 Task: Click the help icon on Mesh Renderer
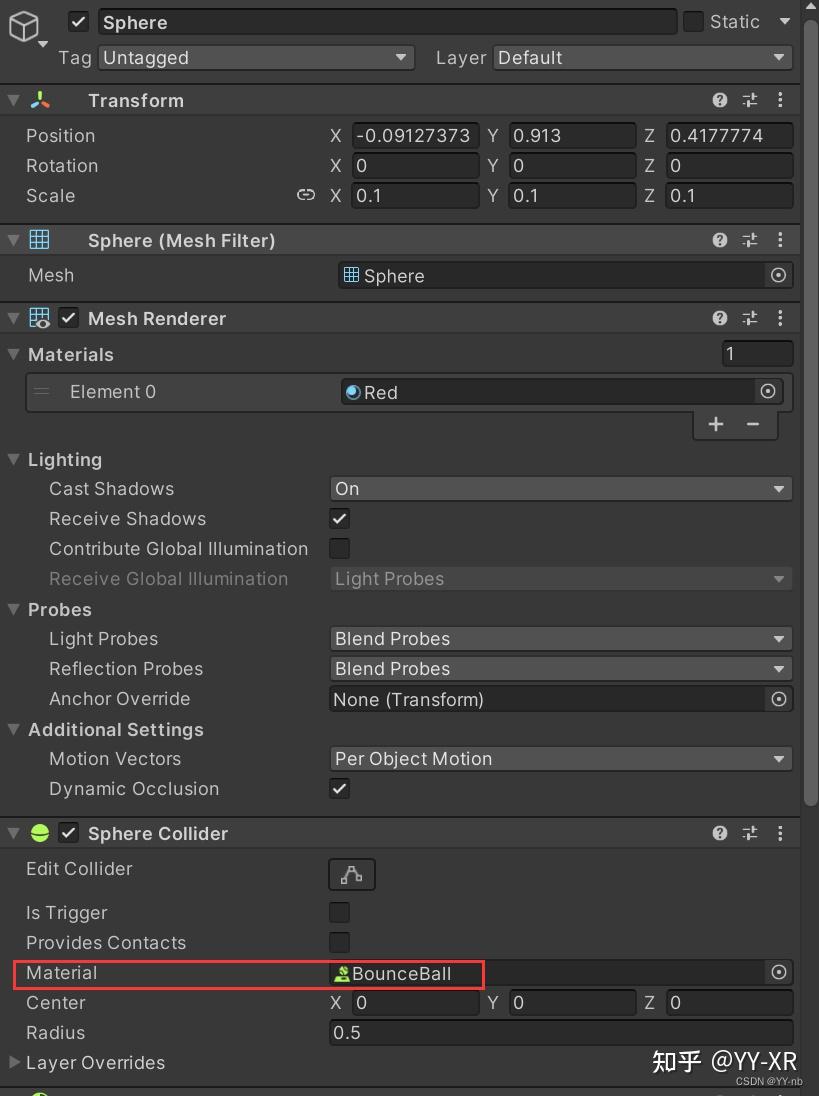point(719,318)
